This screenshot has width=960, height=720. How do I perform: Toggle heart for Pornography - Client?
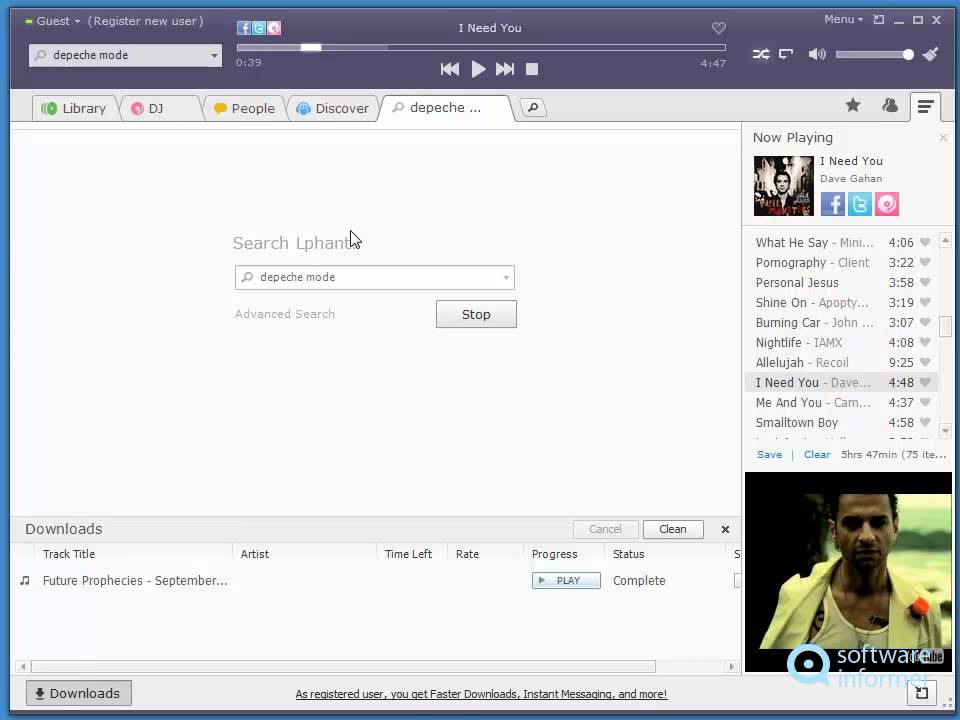coord(925,263)
